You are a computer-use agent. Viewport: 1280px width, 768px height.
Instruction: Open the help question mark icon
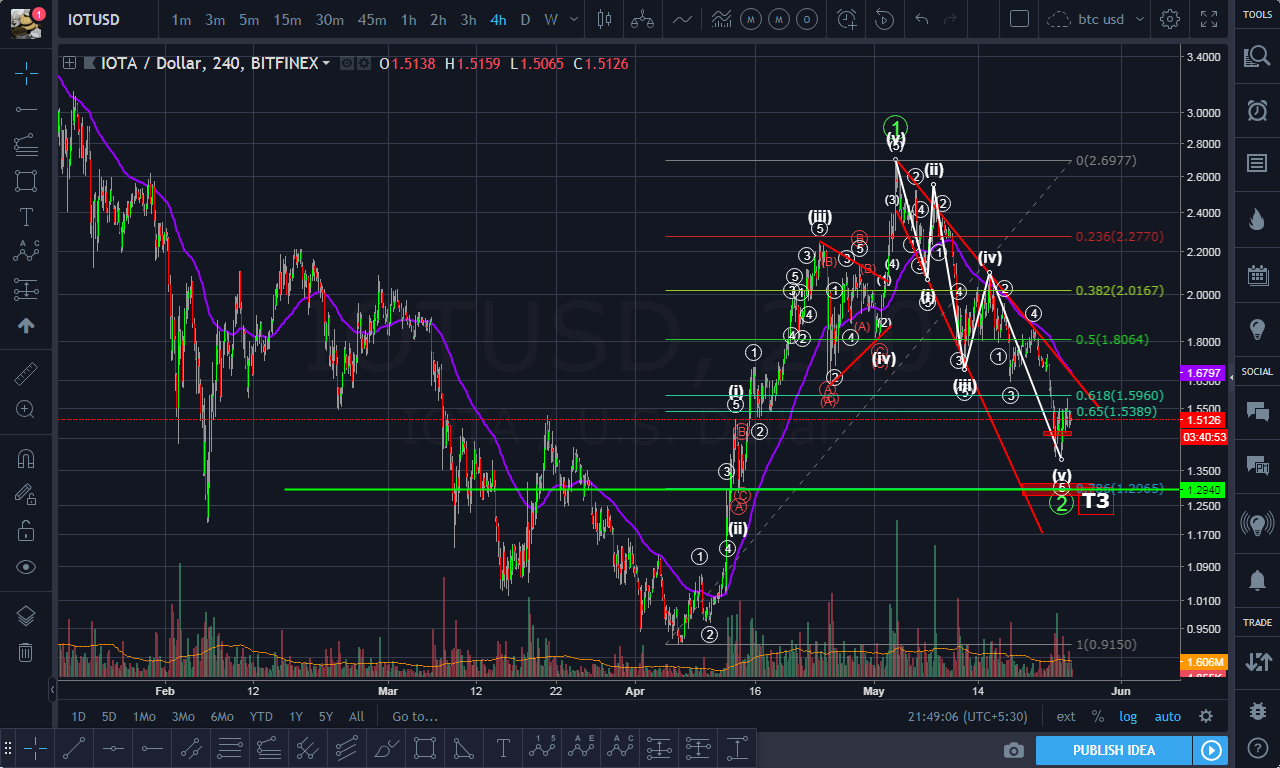coord(1257,750)
